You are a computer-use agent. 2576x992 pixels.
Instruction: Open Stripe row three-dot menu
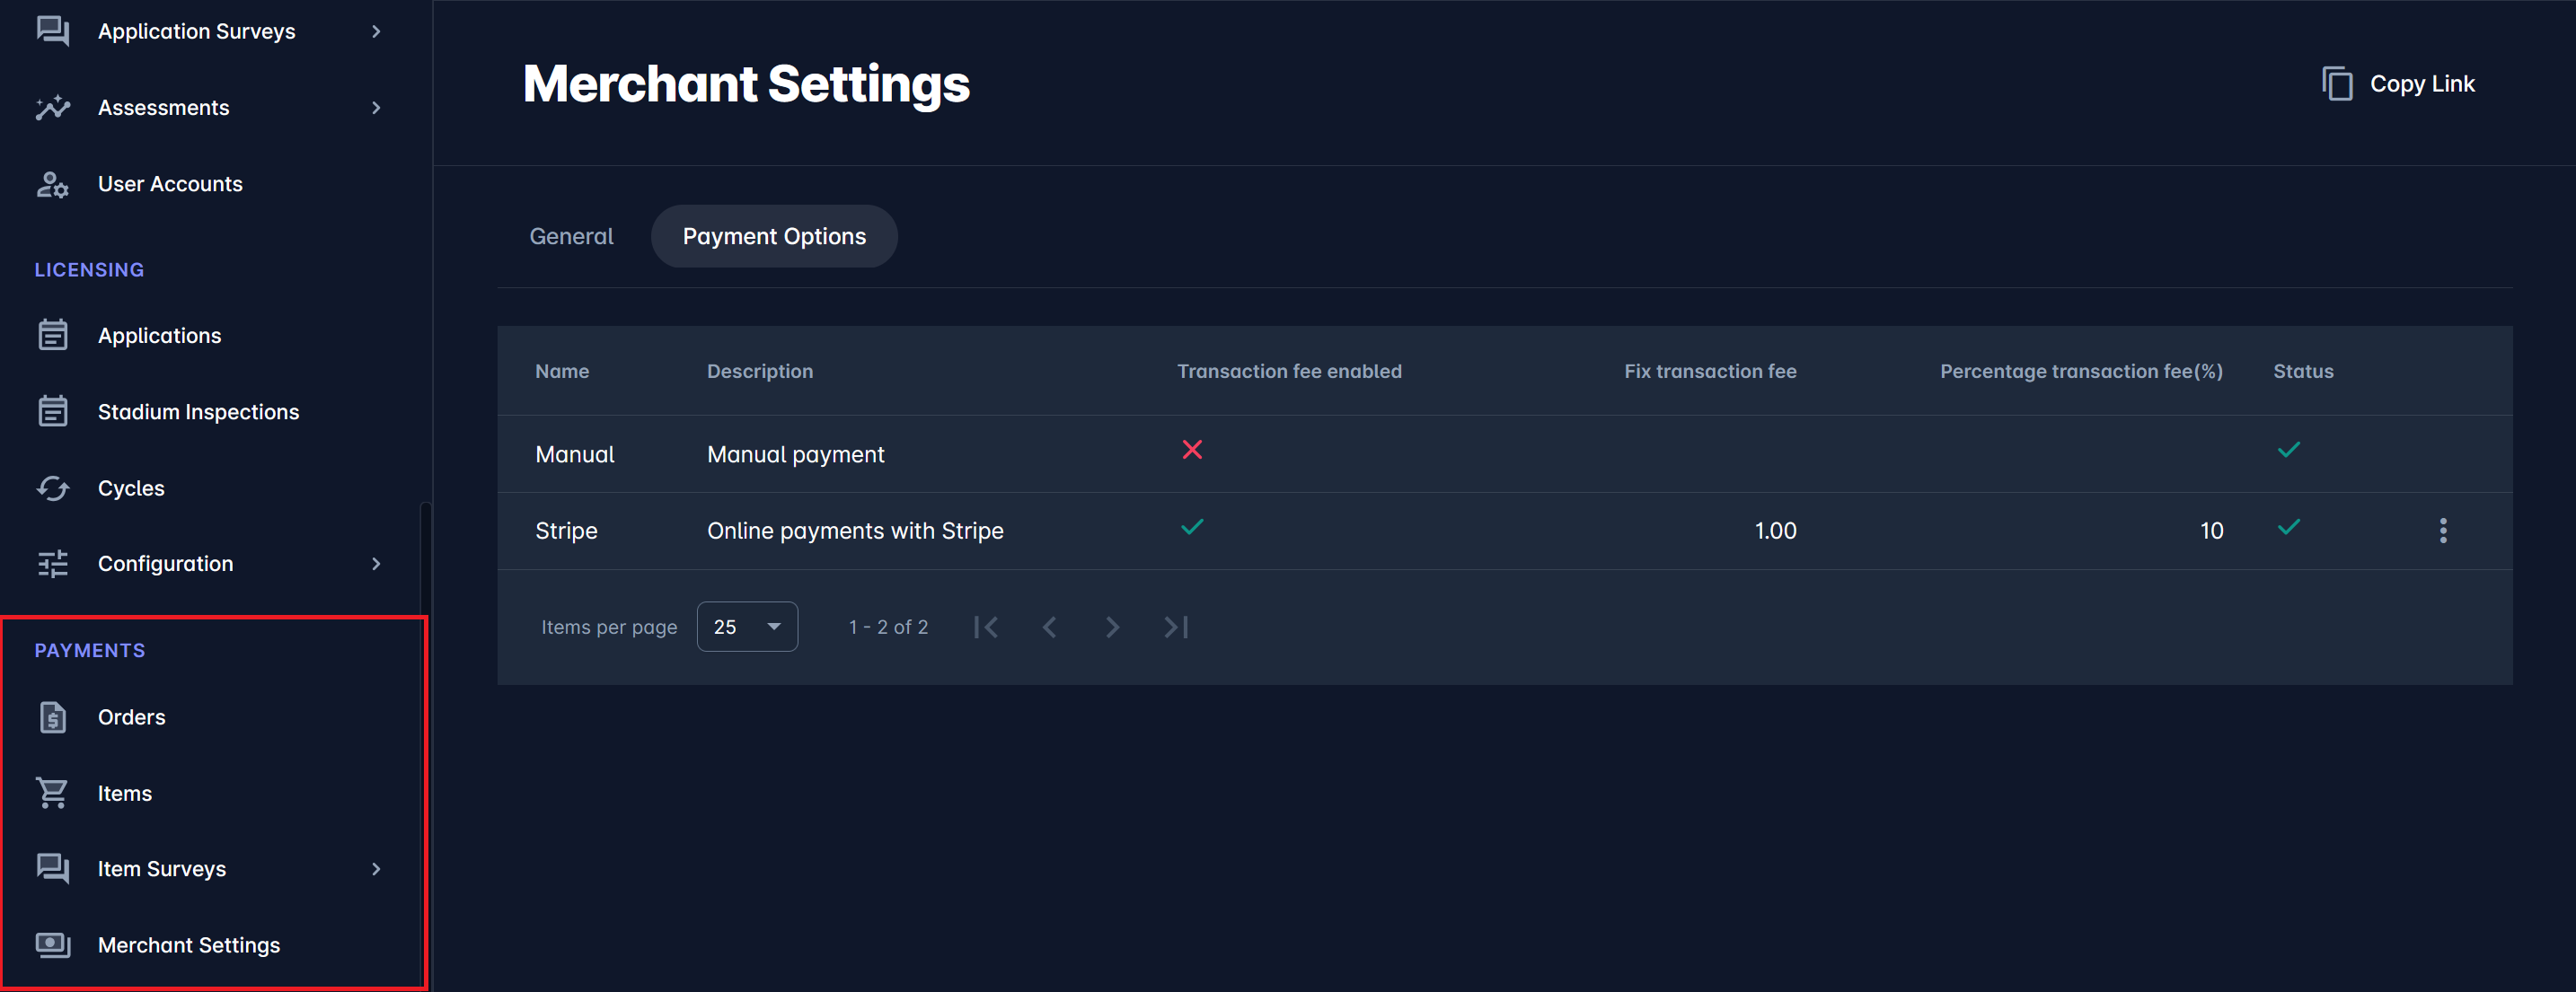pyautogui.click(x=2442, y=531)
